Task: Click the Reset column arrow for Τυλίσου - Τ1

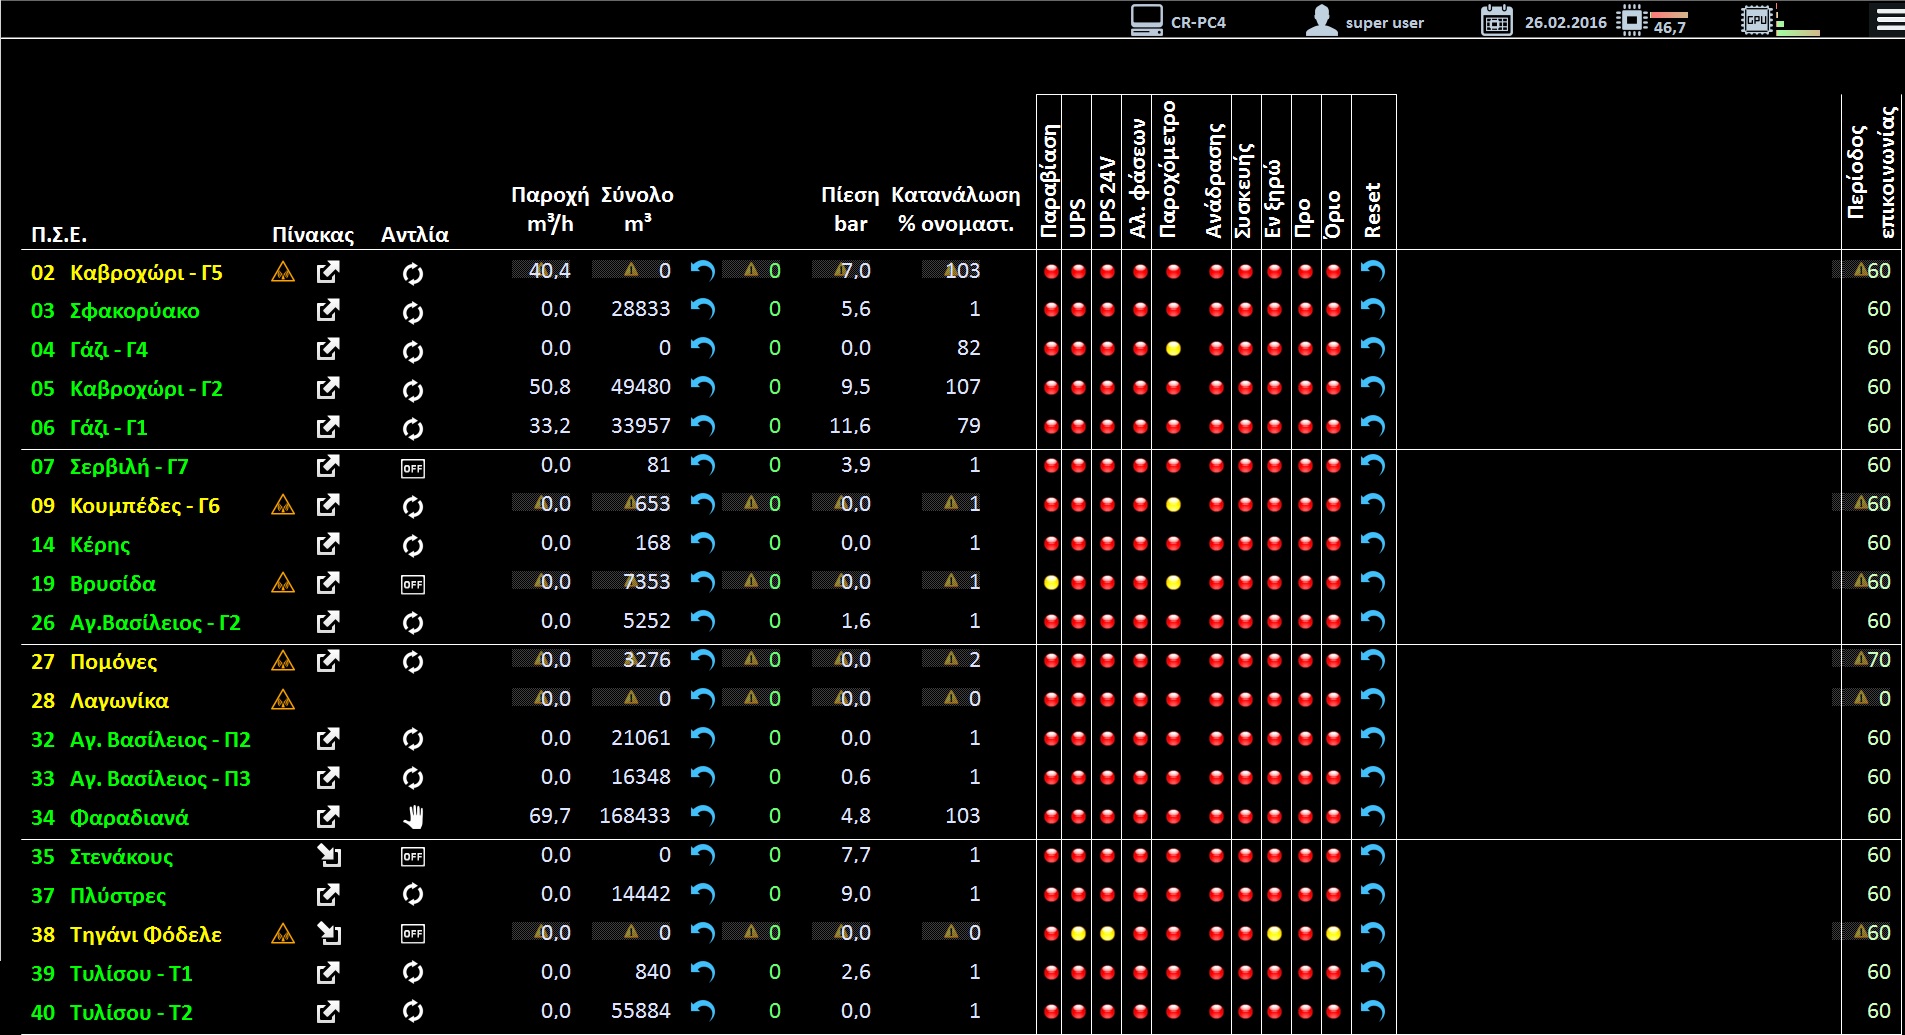Action: [1373, 972]
